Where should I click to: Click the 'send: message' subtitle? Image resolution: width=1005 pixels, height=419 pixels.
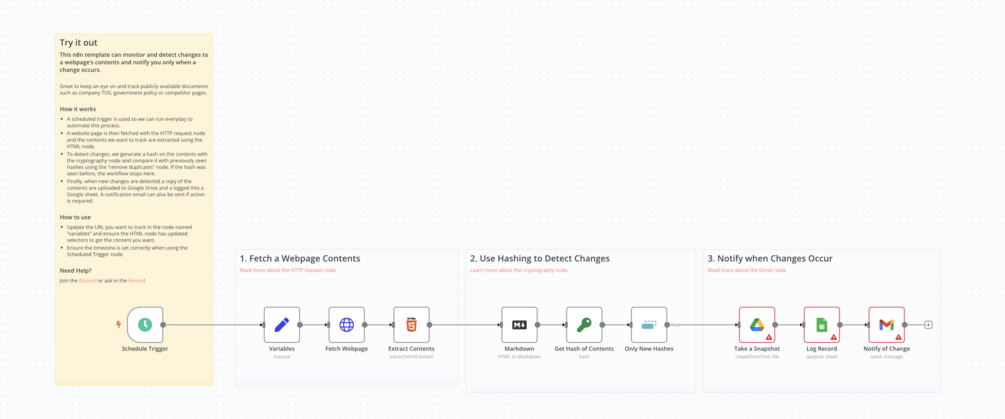click(x=886, y=356)
